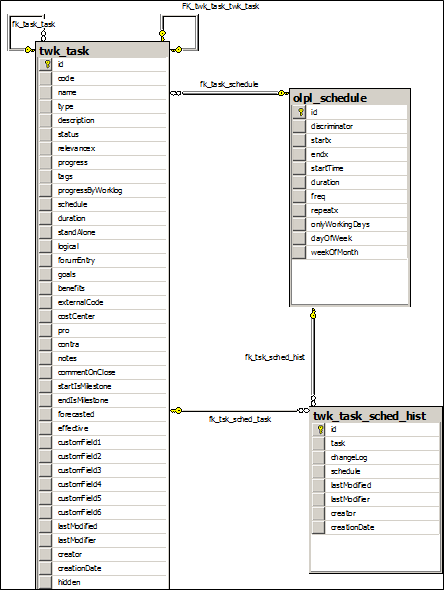Viewport: 444px width, 590px height.
Task: Click the row selector box beside pro
Action: point(46,330)
